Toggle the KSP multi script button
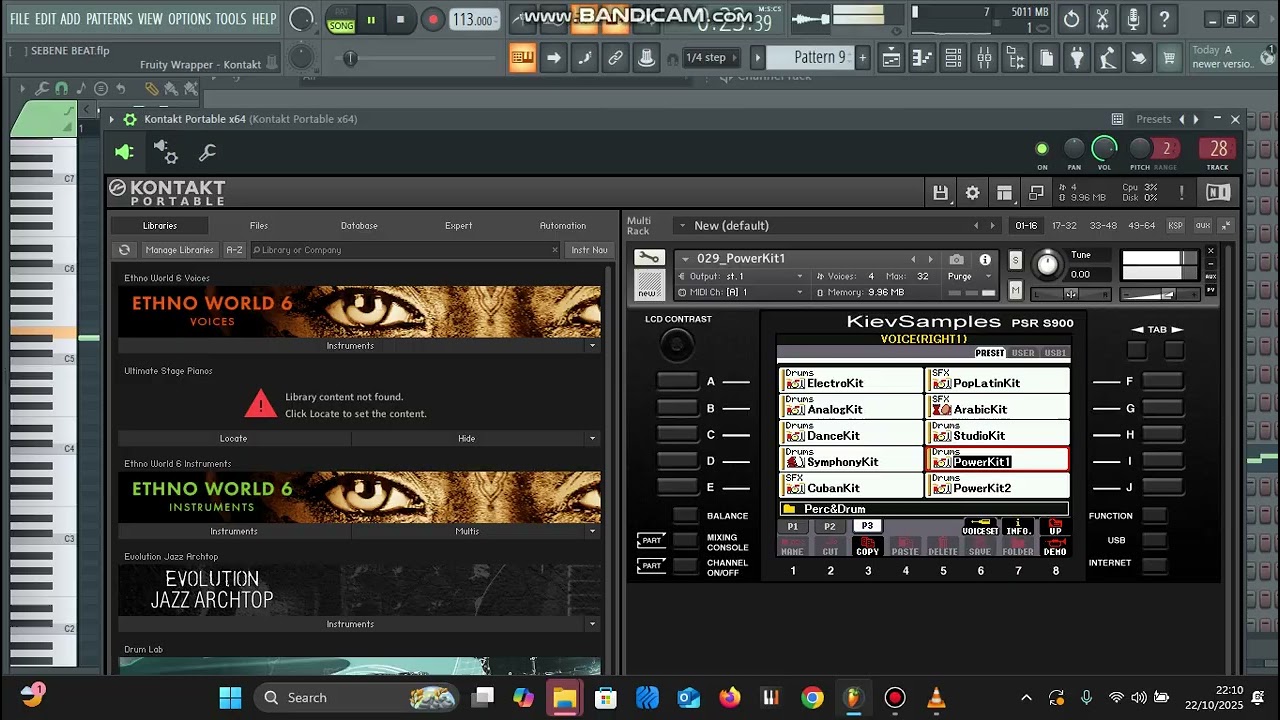The height and width of the screenshot is (720, 1280). [1175, 225]
